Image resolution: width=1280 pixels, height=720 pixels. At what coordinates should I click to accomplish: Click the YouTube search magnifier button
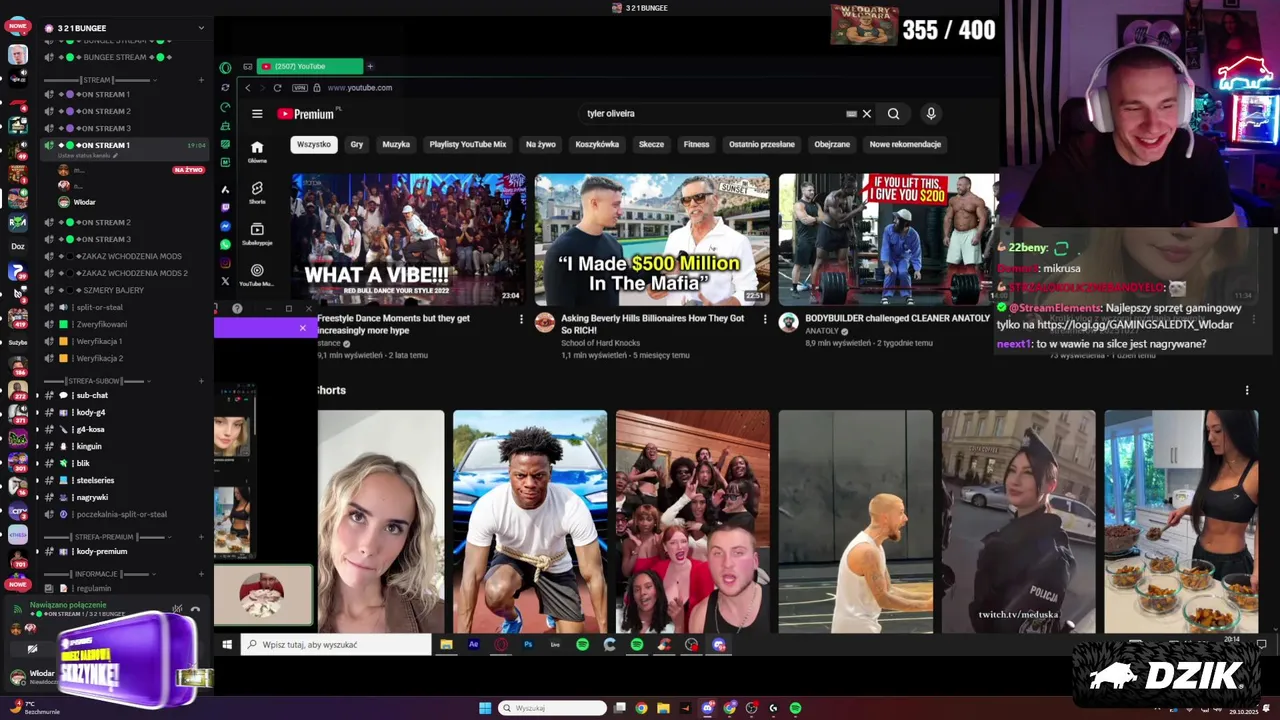point(893,114)
